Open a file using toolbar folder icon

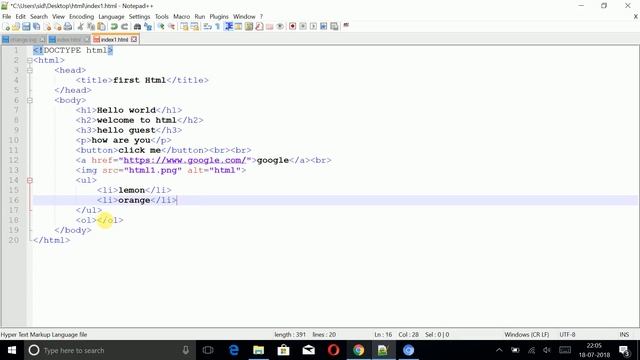click(16, 27)
